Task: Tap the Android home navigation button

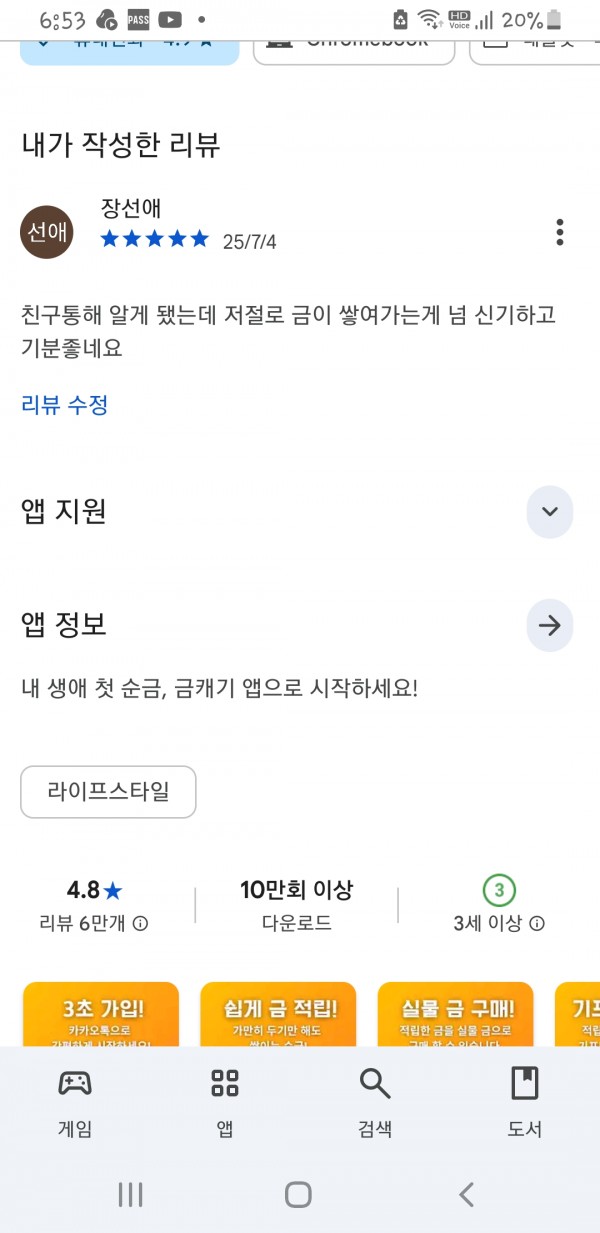Action: (x=298, y=1193)
